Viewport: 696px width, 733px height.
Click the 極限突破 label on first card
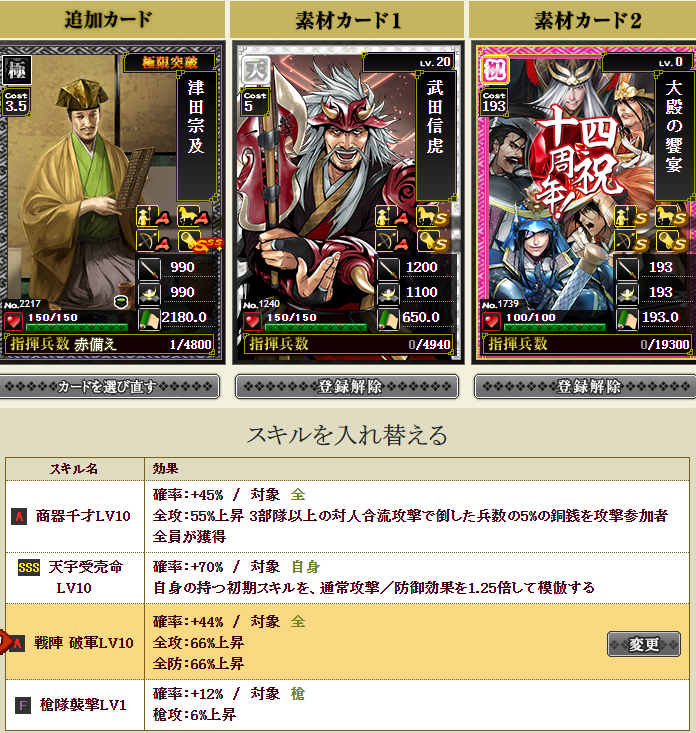[170, 62]
